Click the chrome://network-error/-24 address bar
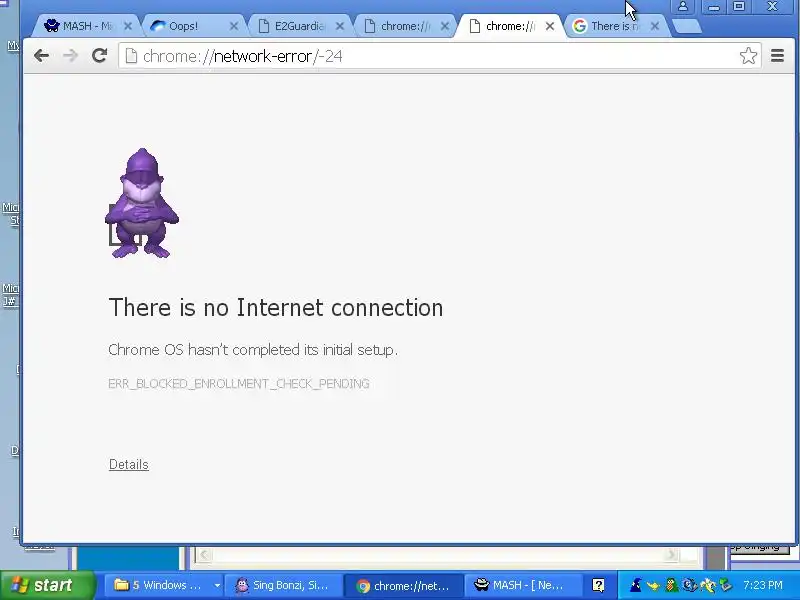Screen dimensions: 800x600 pyautogui.click(x=440, y=56)
